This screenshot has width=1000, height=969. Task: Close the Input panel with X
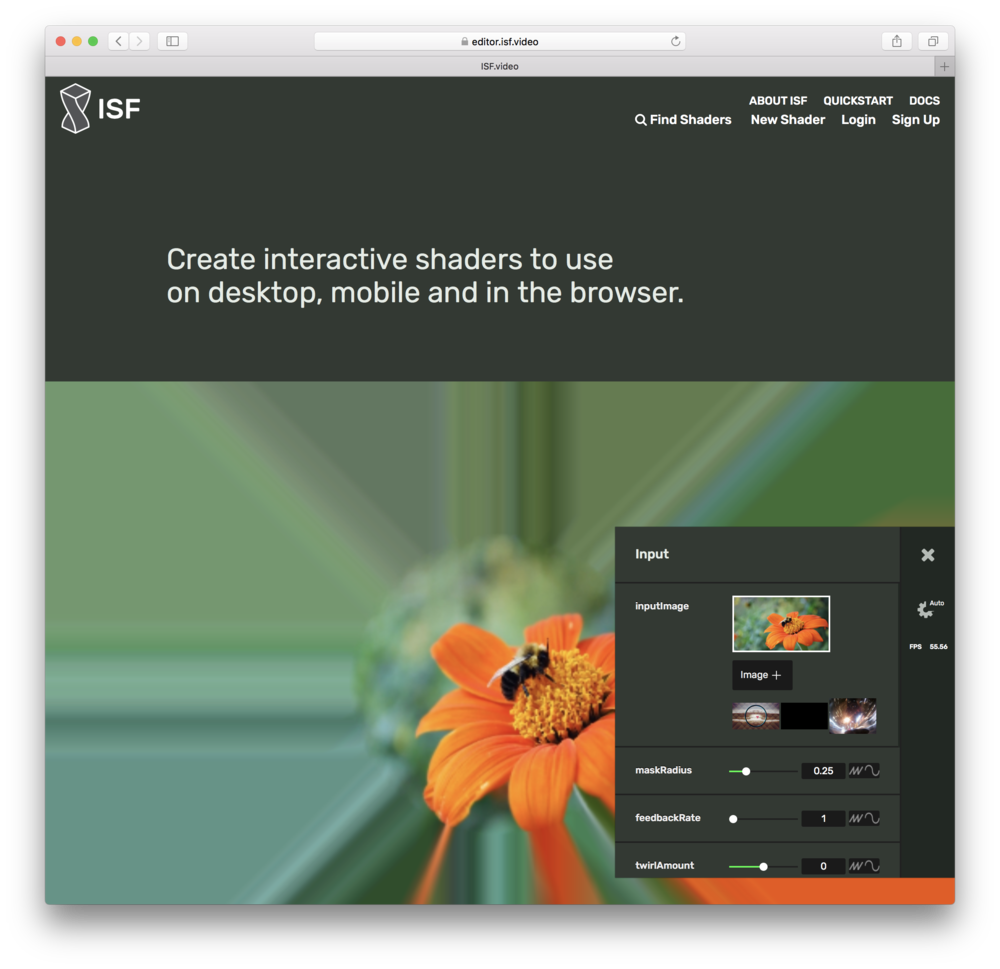pyautogui.click(x=927, y=555)
